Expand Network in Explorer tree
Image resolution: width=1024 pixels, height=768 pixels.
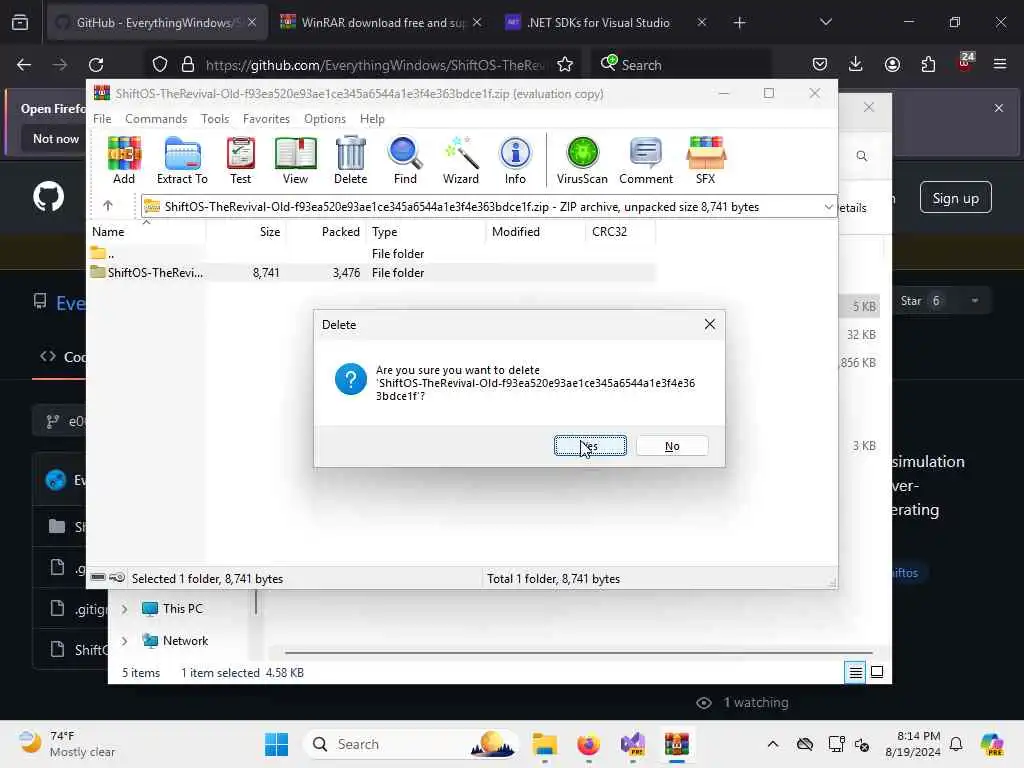(x=125, y=641)
